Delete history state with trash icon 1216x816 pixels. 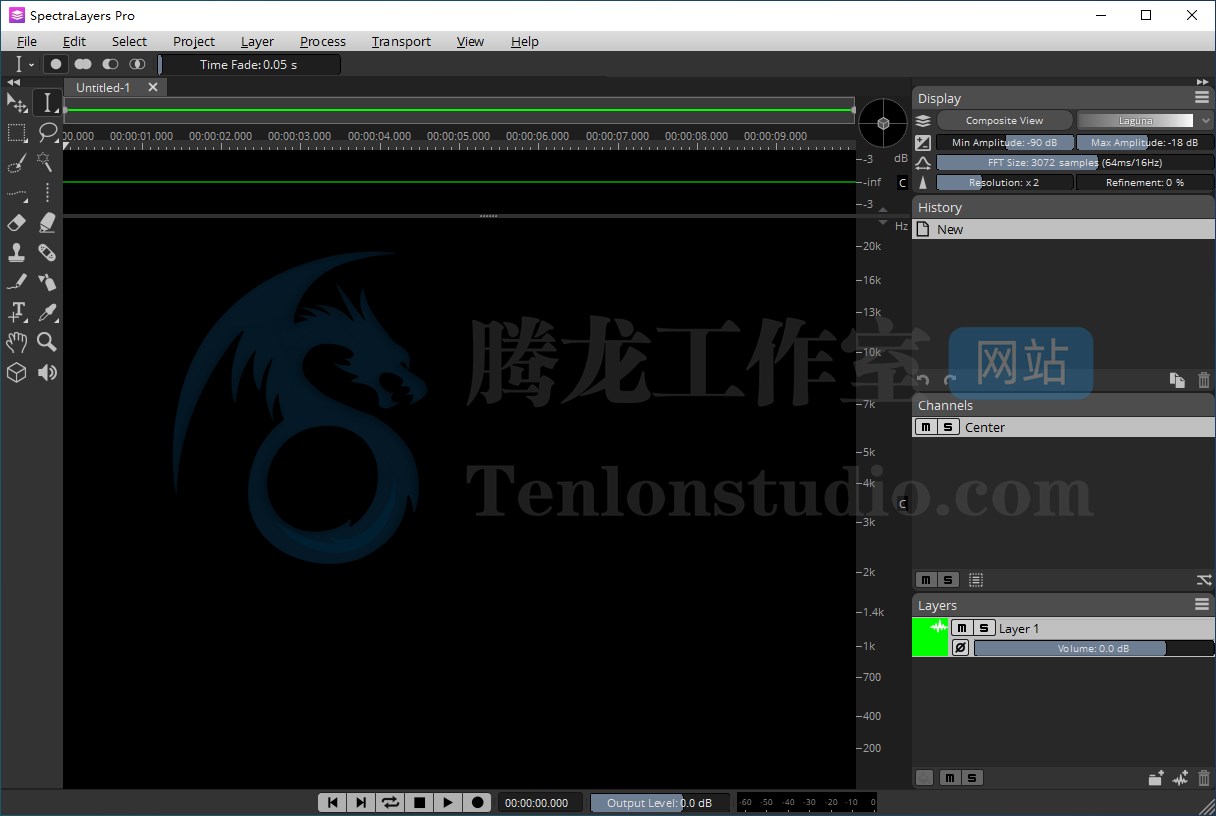(x=1203, y=380)
